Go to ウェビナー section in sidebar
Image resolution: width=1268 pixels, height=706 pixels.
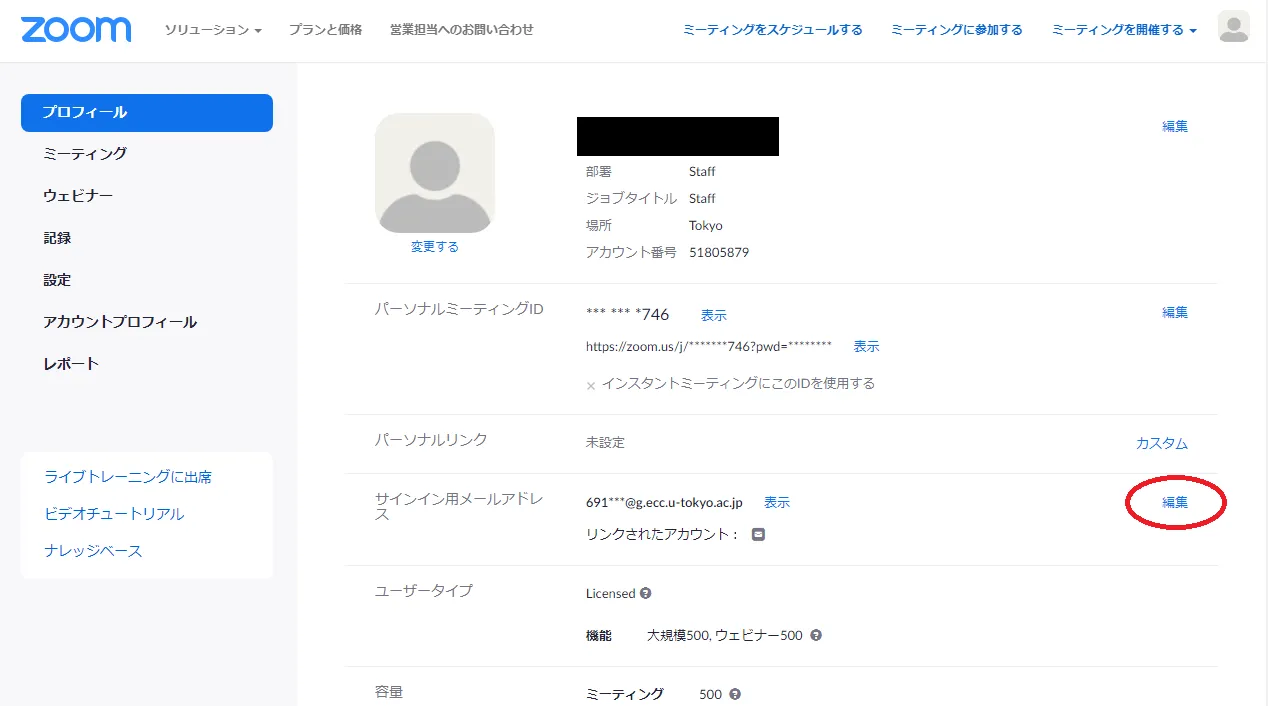pyautogui.click(x=78, y=196)
